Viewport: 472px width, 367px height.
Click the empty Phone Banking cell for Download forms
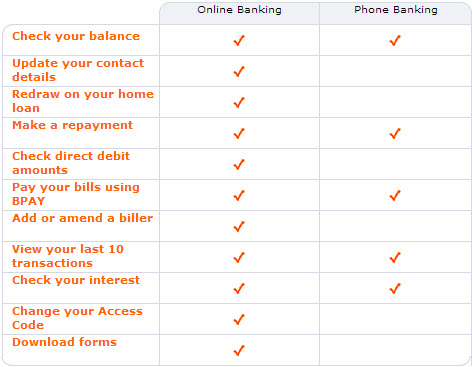click(395, 350)
